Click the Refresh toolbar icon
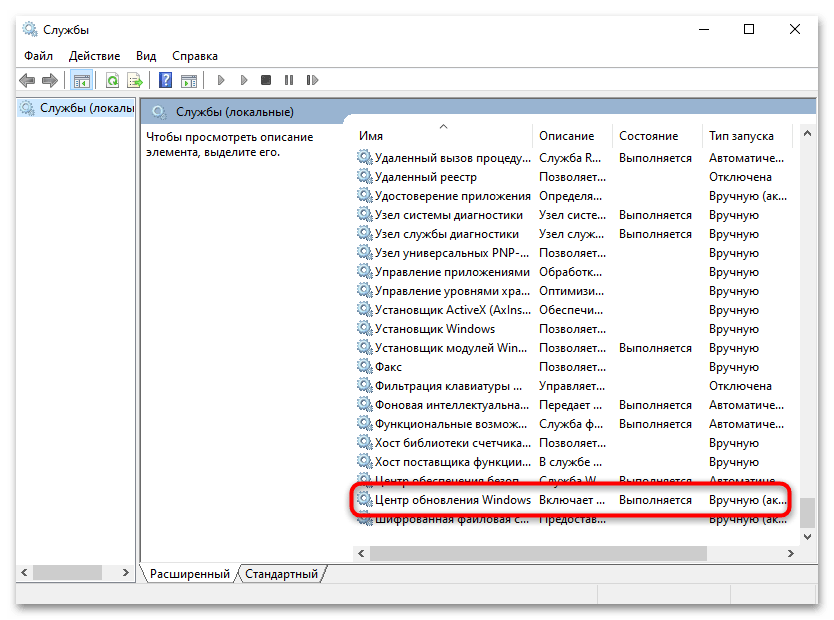 point(110,80)
